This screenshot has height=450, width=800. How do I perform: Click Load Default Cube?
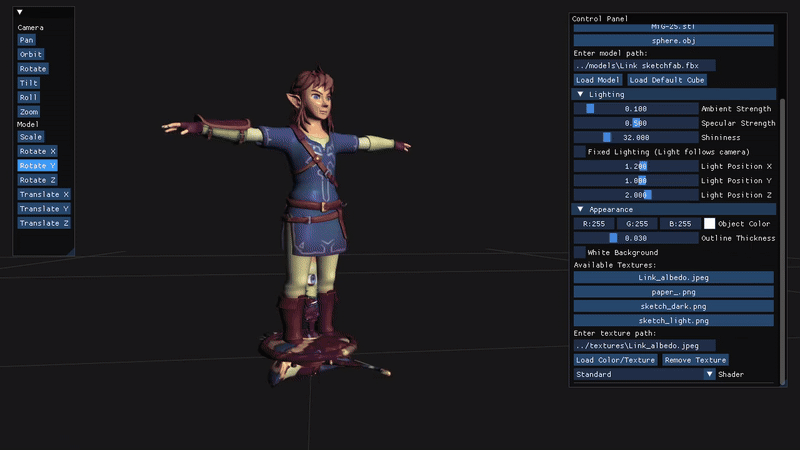pos(666,80)
